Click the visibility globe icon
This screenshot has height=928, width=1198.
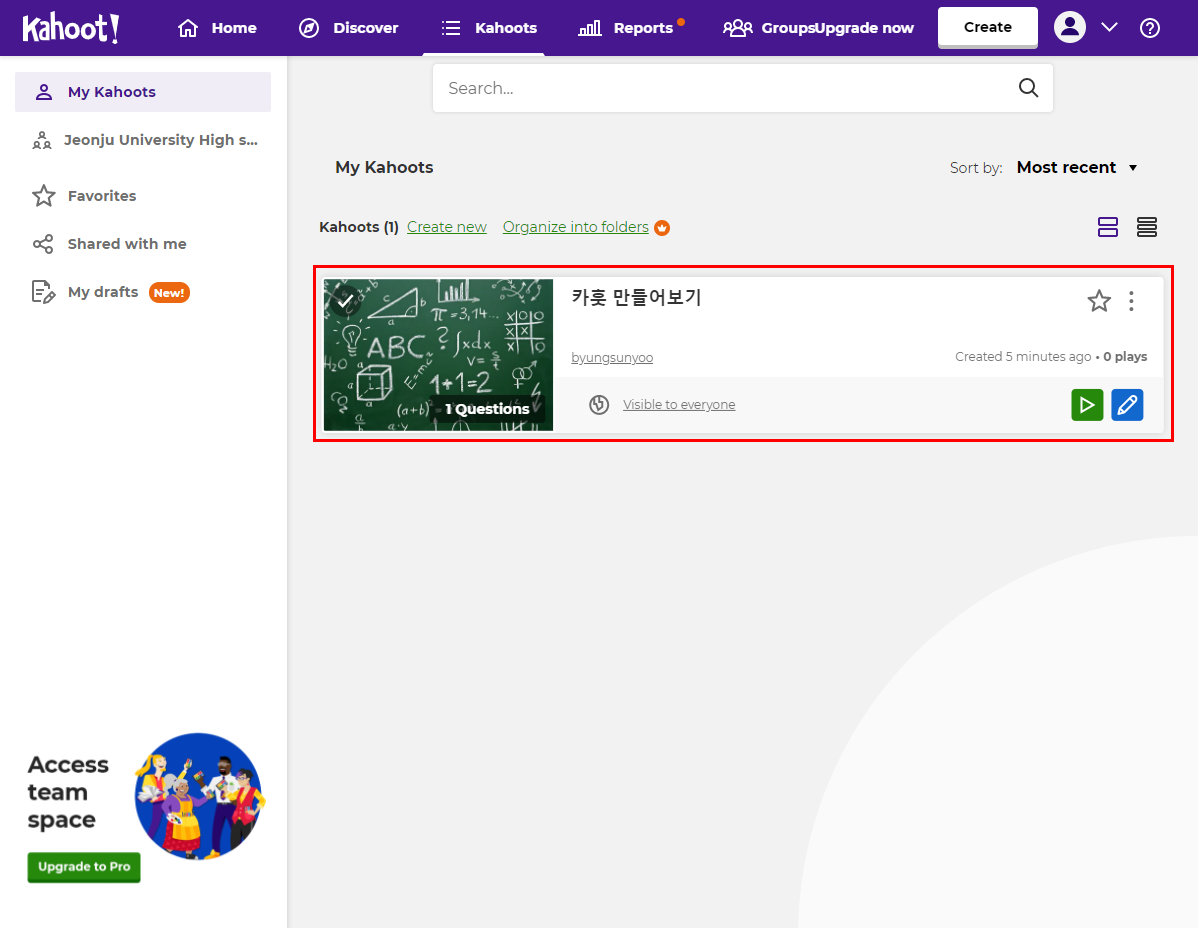click(599, 405)
